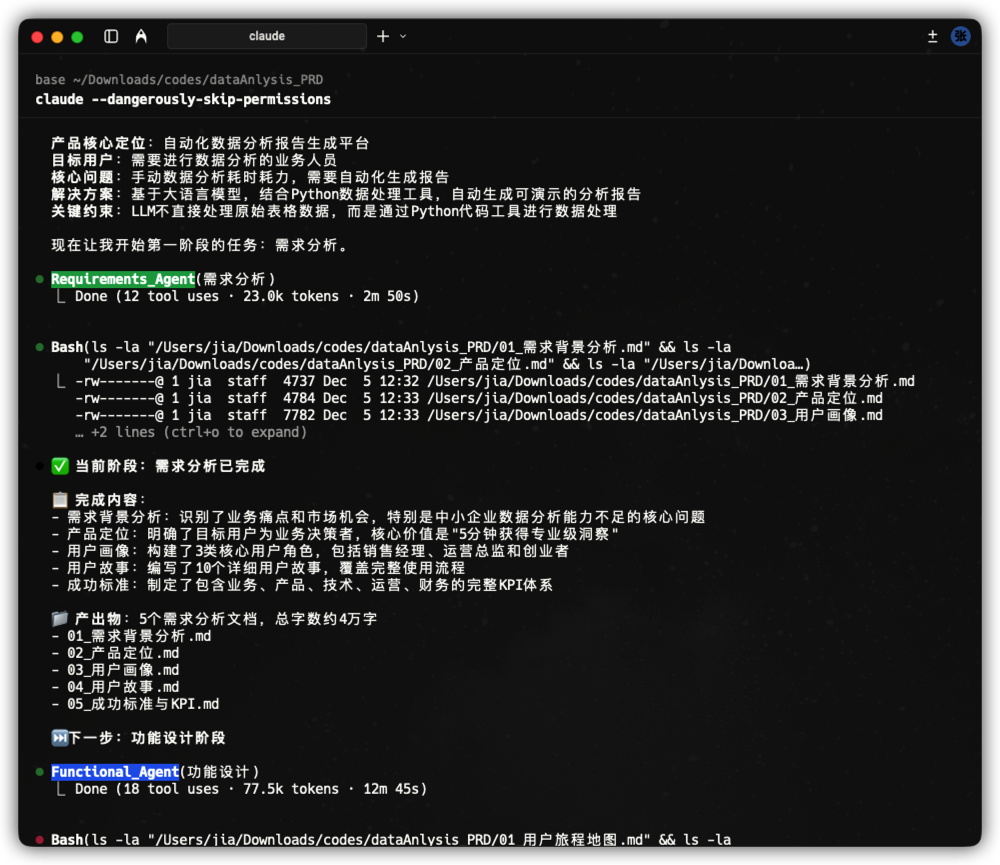Click the folder emoji beside 产出物

pyautogui.click(x=60, y=619)
